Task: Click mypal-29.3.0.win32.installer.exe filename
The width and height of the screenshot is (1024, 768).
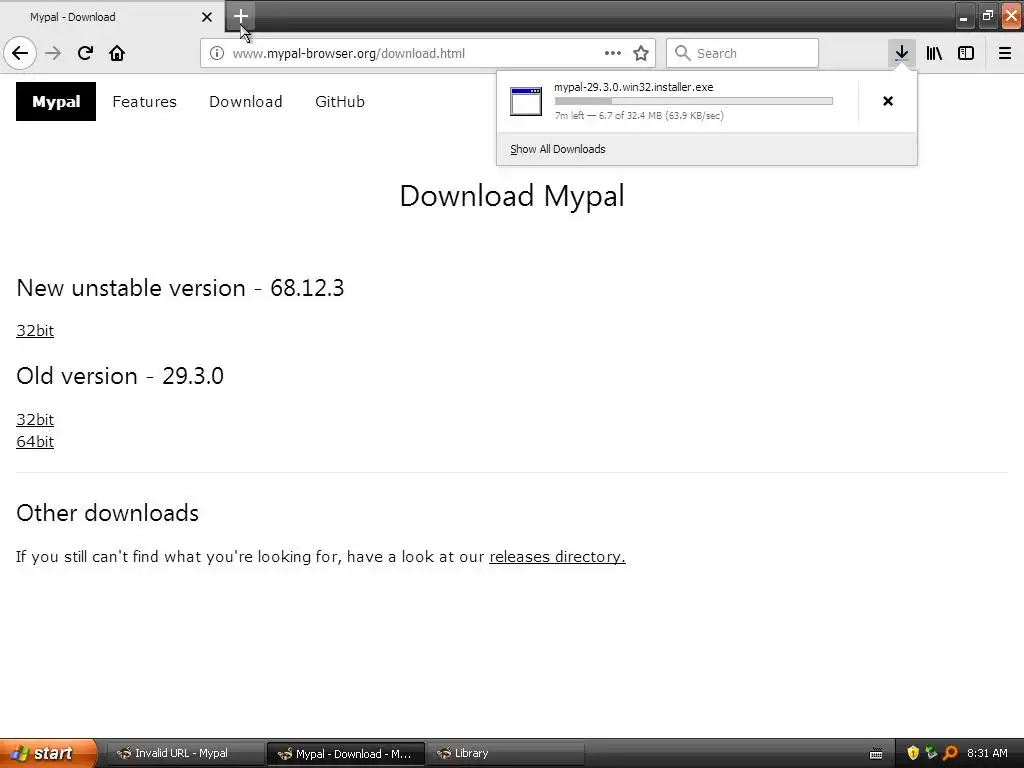Action: (633, 87)
